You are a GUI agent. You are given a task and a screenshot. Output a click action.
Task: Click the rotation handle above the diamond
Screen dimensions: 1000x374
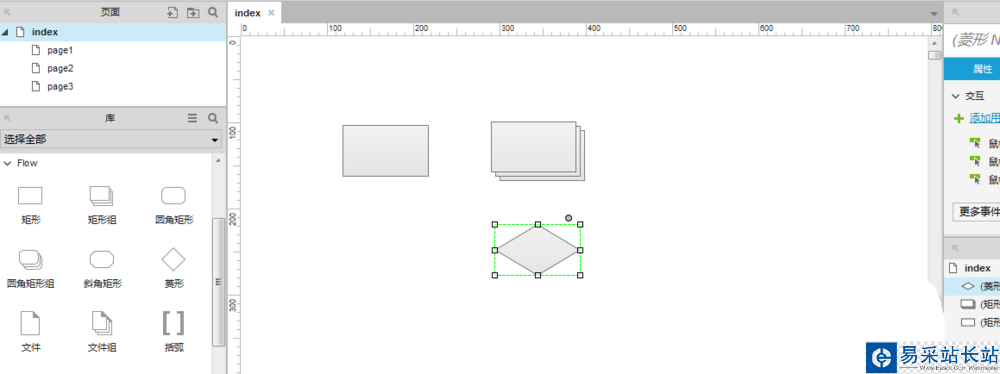pos(568,218)
